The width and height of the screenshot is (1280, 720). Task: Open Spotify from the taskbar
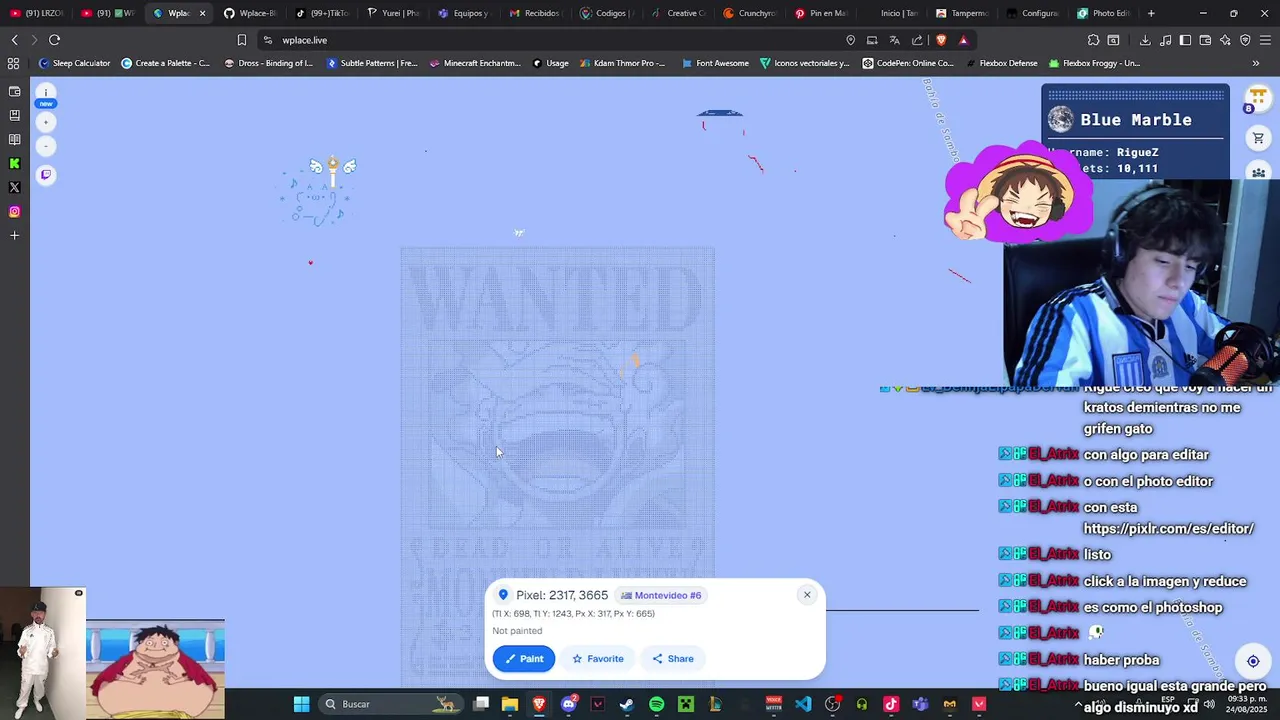656,704
